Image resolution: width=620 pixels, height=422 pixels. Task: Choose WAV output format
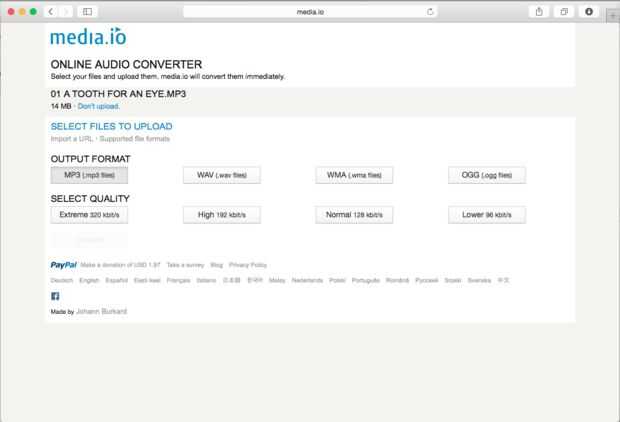tap(222, 175)
